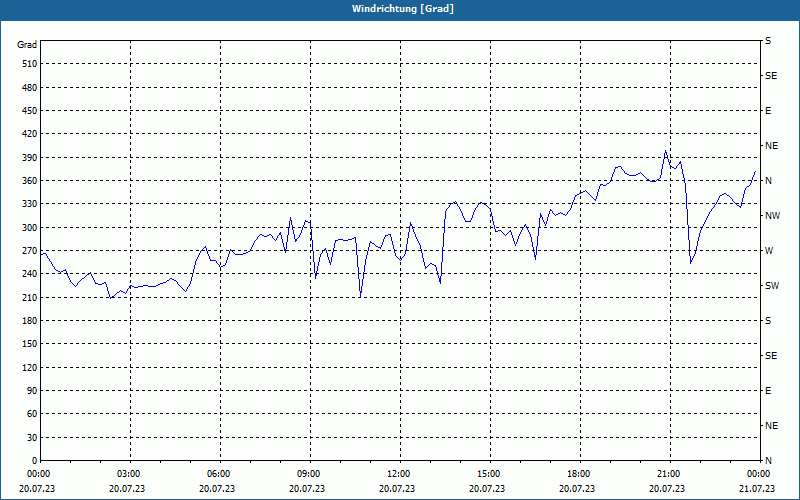Click the 18:00 time axis label

[578, 474]
